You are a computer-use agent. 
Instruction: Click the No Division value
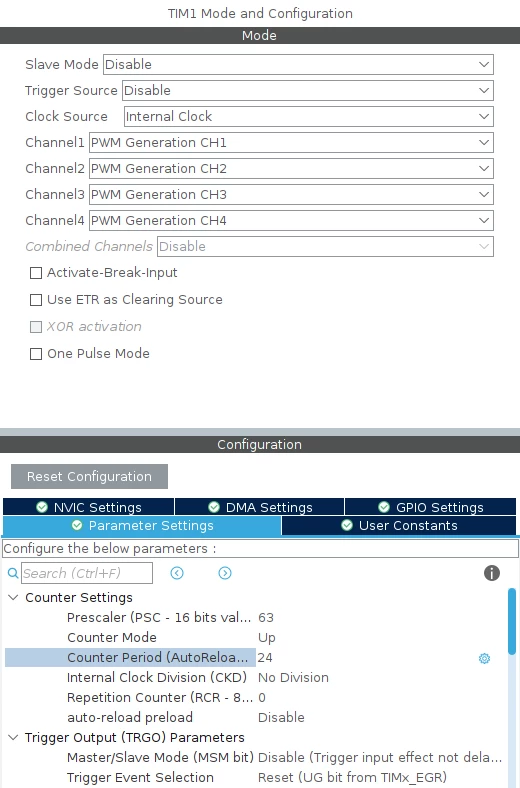(293, 677)
